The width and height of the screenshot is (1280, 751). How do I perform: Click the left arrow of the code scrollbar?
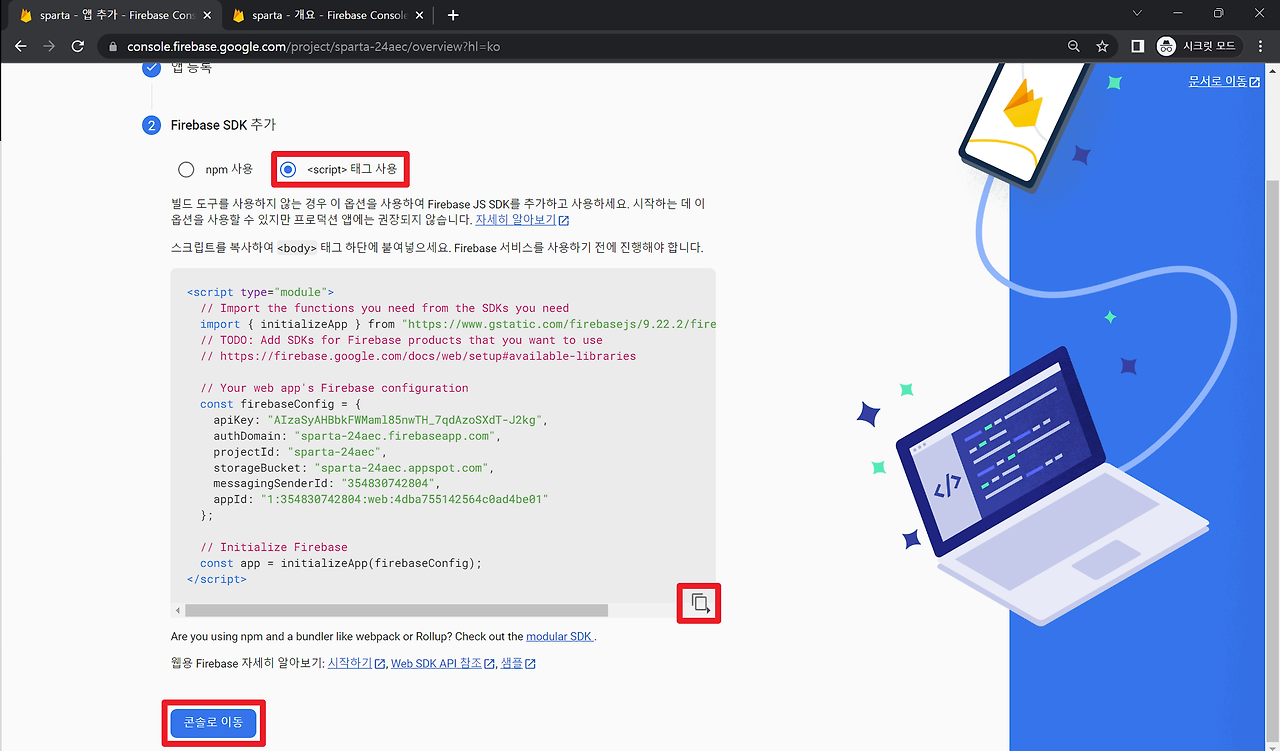pyautogui.click(x=178, y=610)
